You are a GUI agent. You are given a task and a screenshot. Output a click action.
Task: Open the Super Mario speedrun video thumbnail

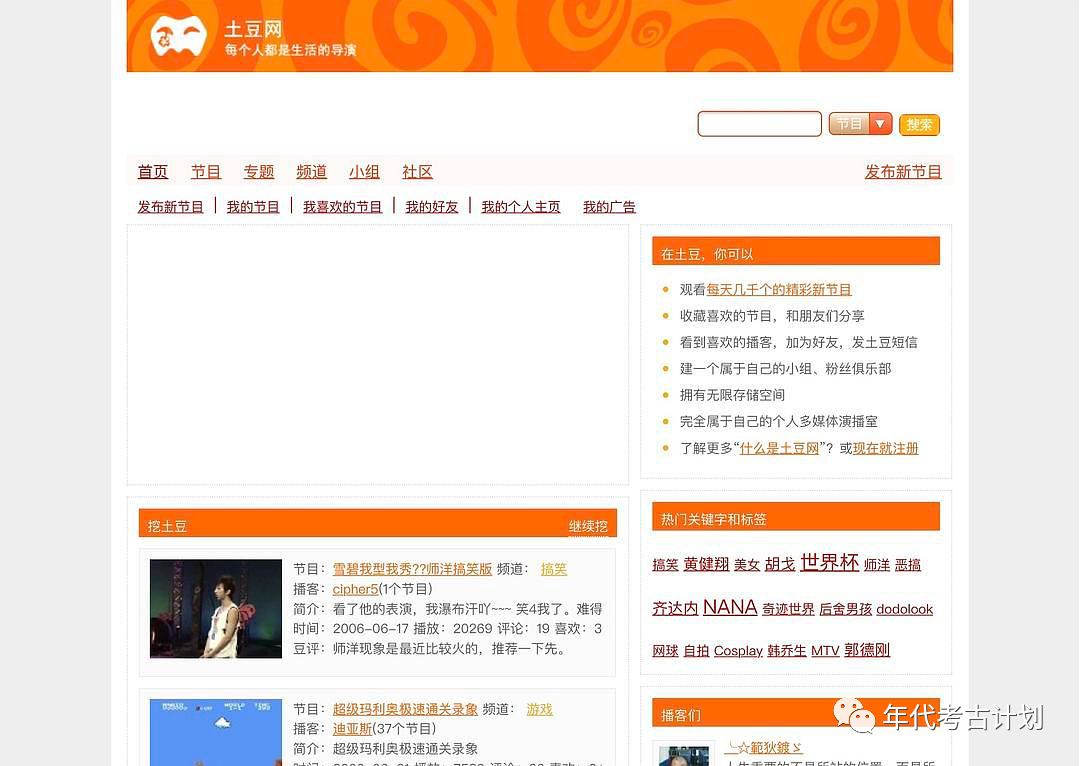216,732
